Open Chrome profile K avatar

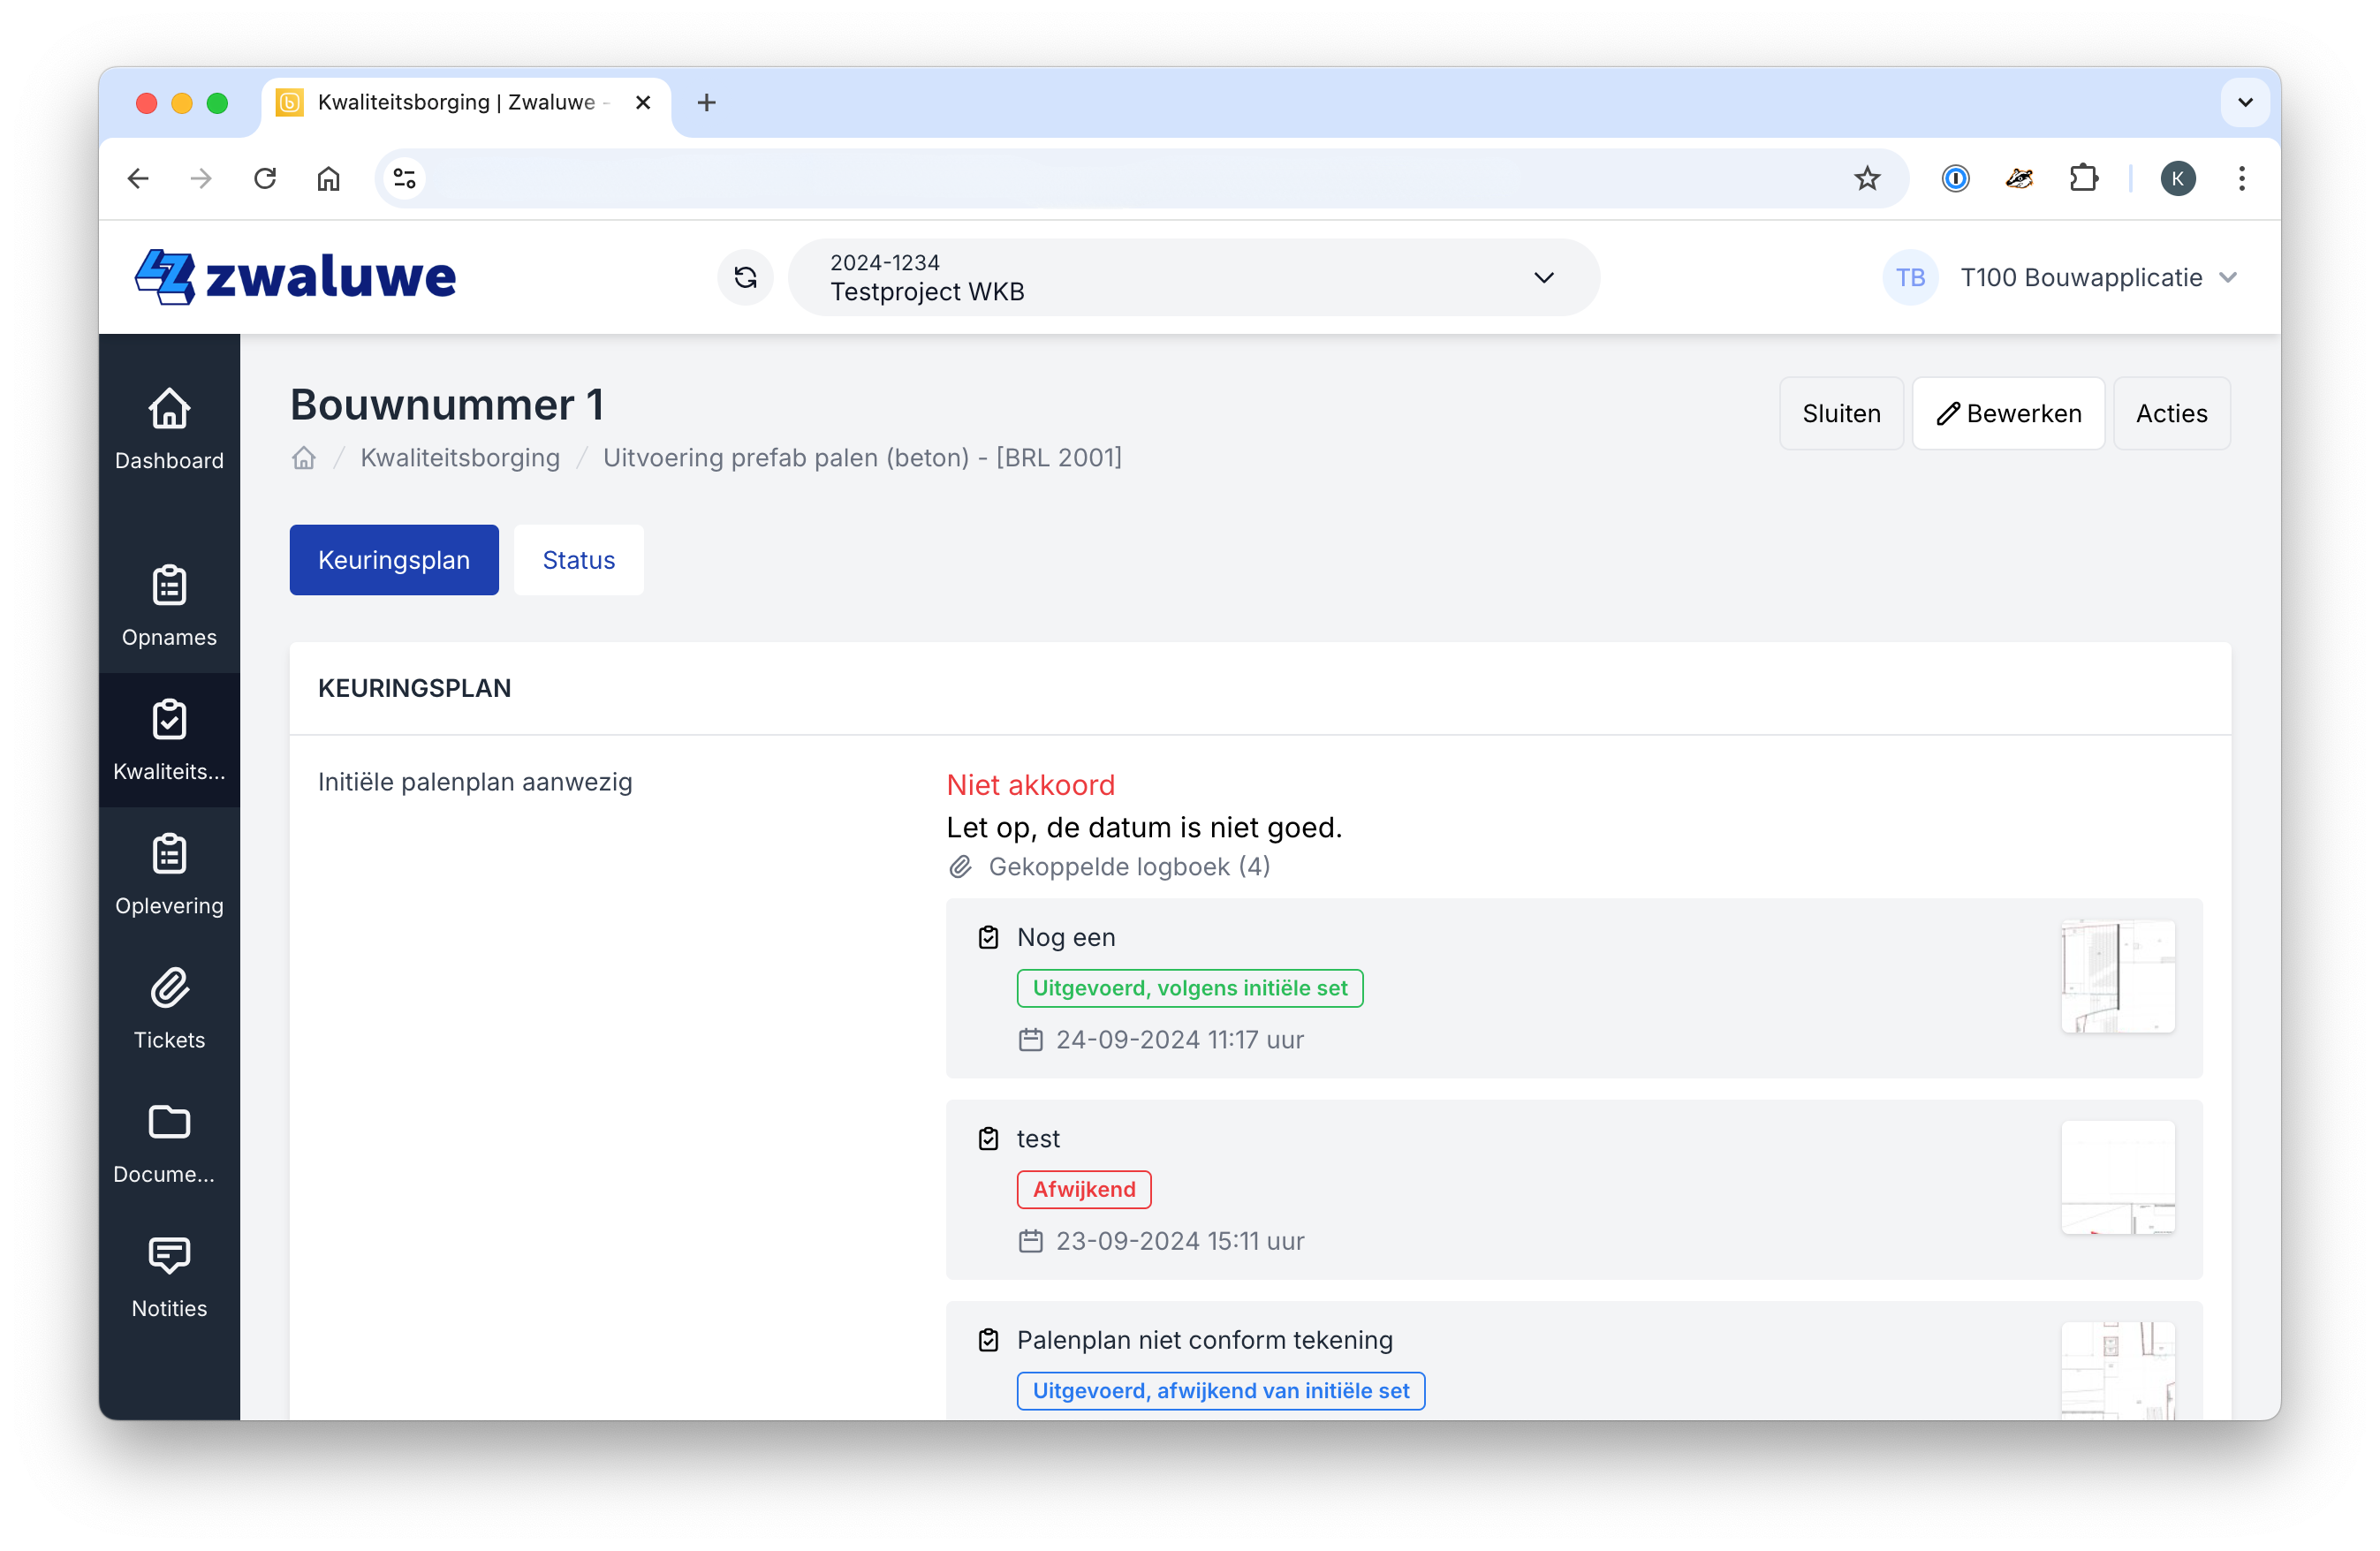(2178, 178)
